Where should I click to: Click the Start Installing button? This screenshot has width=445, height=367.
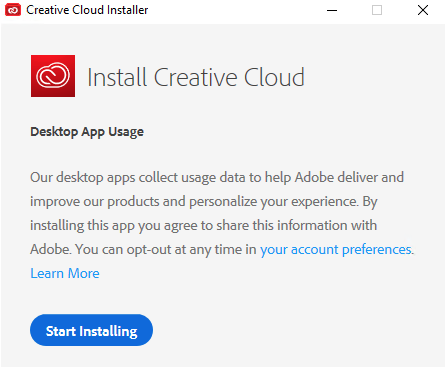(91, 330)
